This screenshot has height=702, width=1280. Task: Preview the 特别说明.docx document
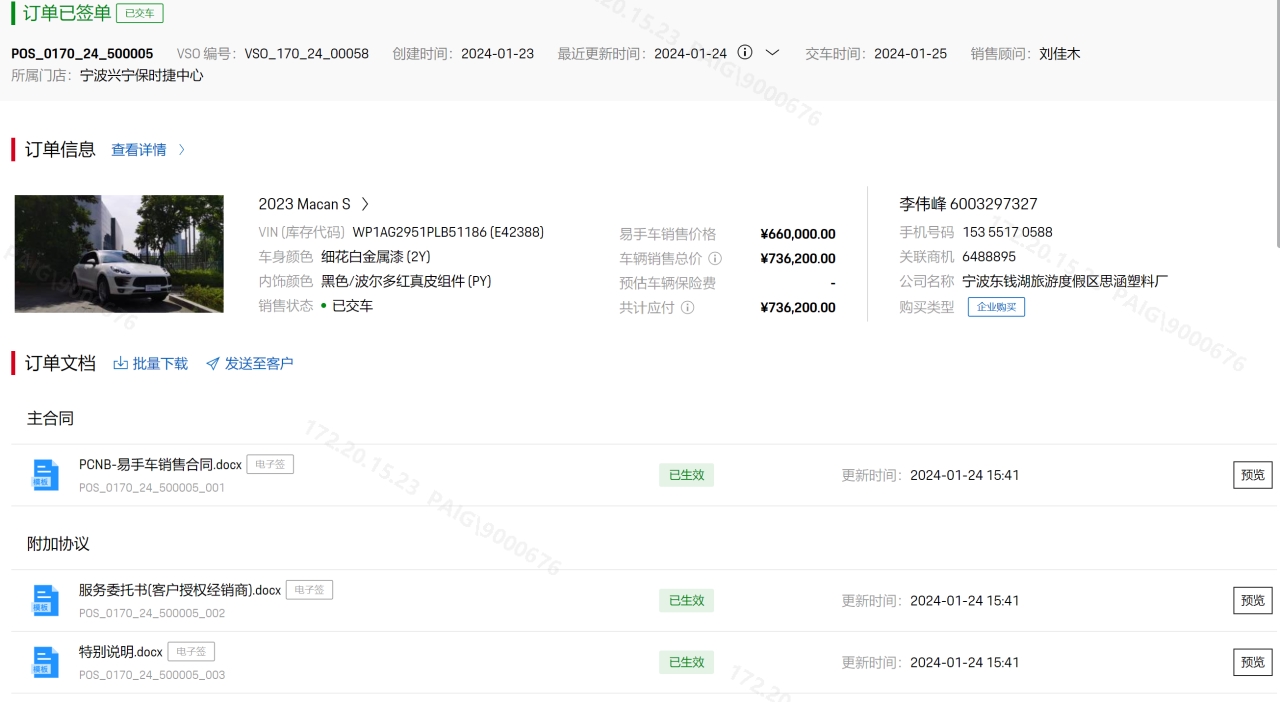(1253, 662)
